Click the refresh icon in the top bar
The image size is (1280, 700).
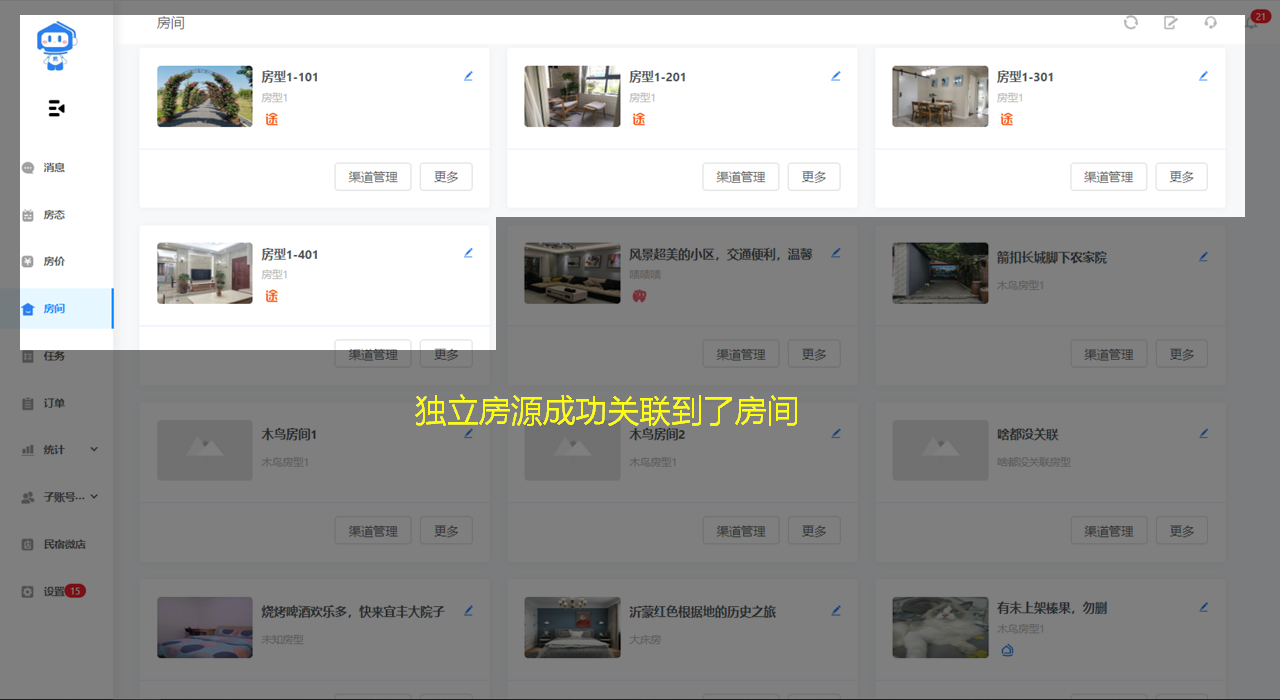point(1131,22)
